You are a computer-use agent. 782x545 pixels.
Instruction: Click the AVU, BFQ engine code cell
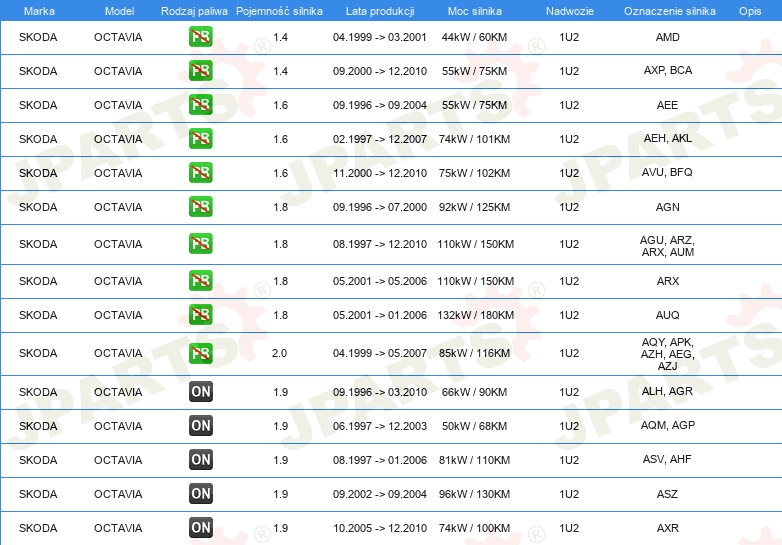pos(667,173)
